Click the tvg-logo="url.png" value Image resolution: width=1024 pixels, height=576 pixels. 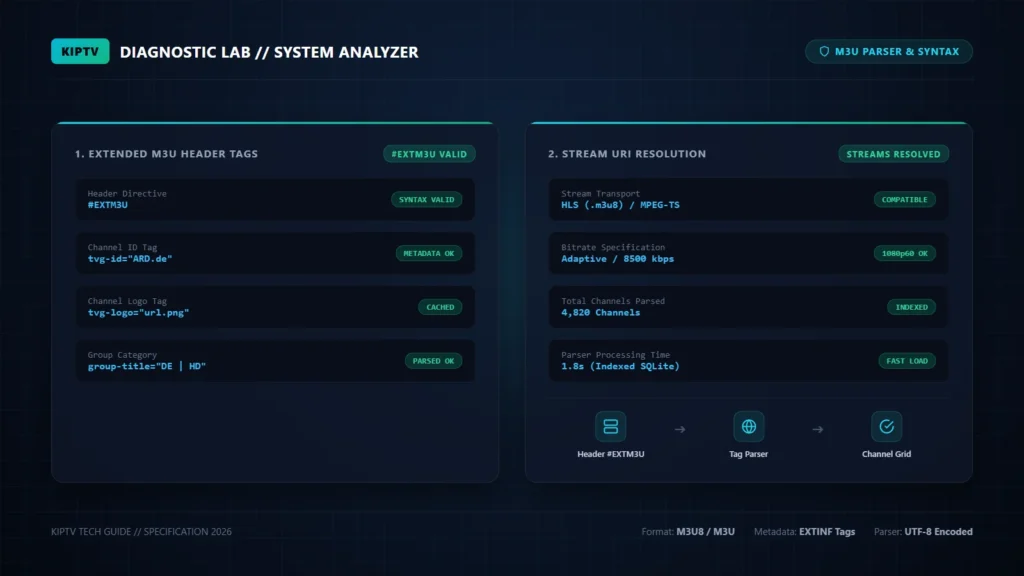click(x=138, y=313)
